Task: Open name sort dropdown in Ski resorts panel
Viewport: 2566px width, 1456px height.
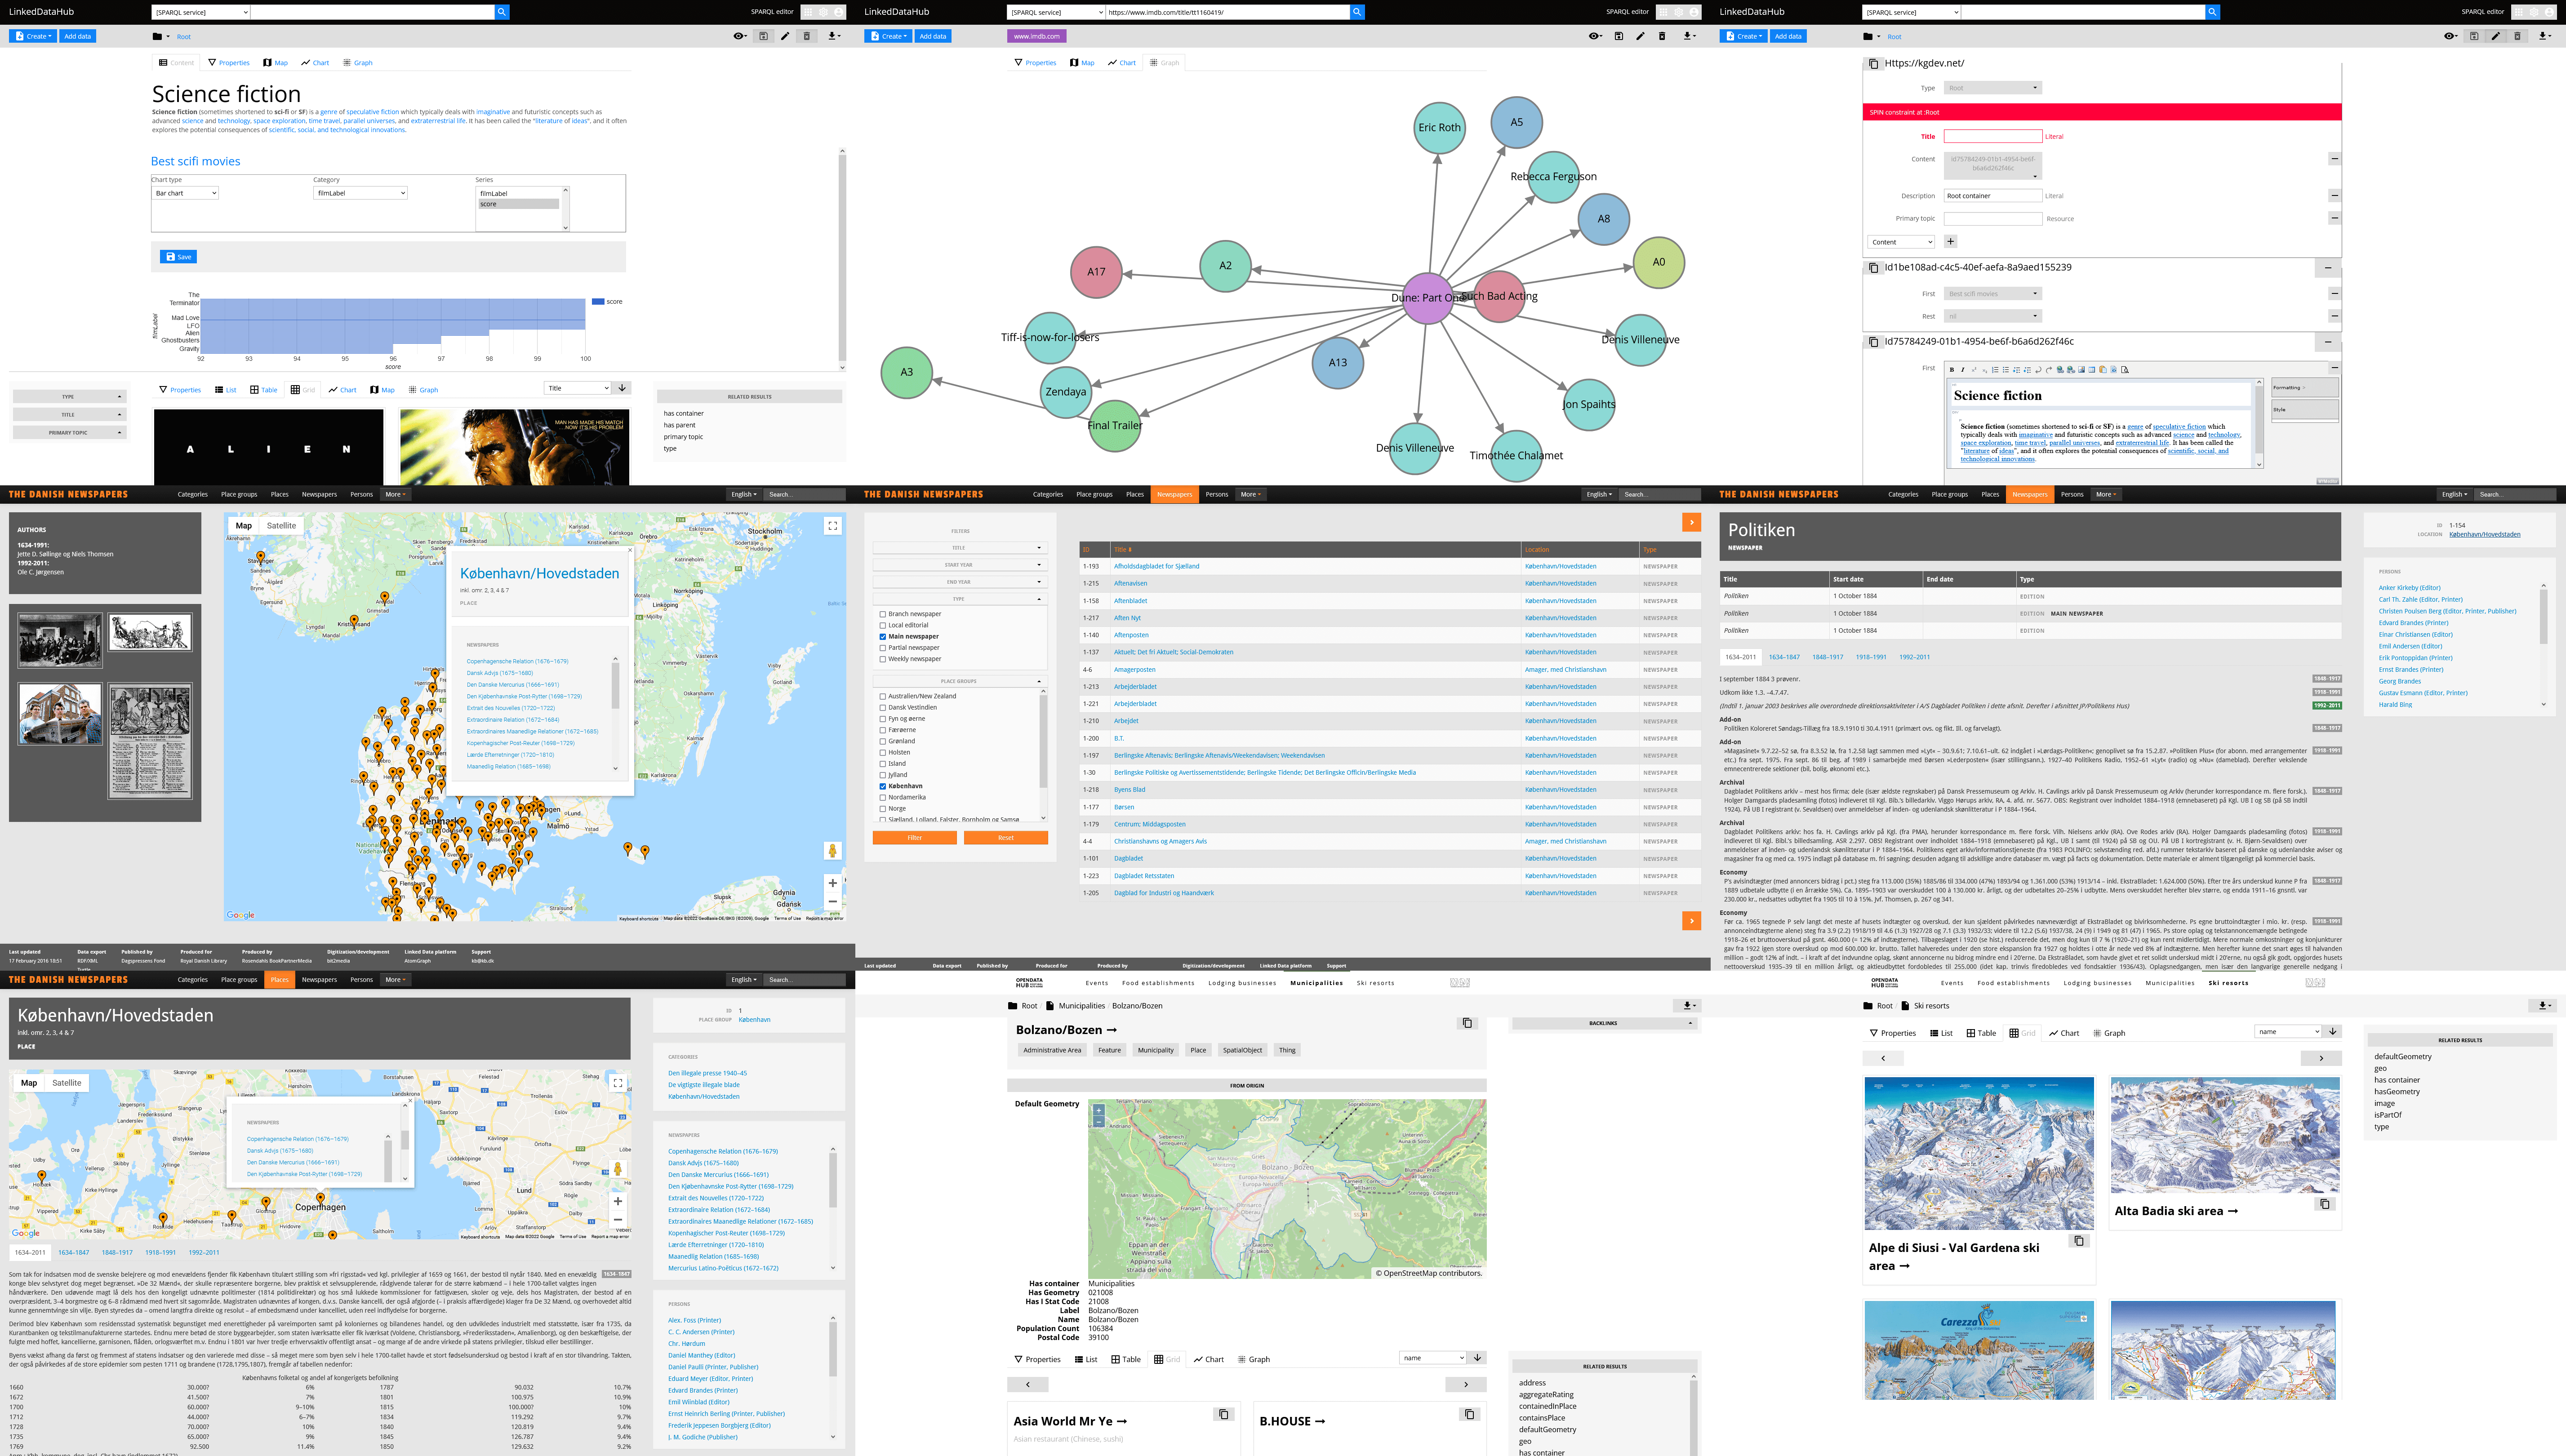Action: (2287, 1032)
